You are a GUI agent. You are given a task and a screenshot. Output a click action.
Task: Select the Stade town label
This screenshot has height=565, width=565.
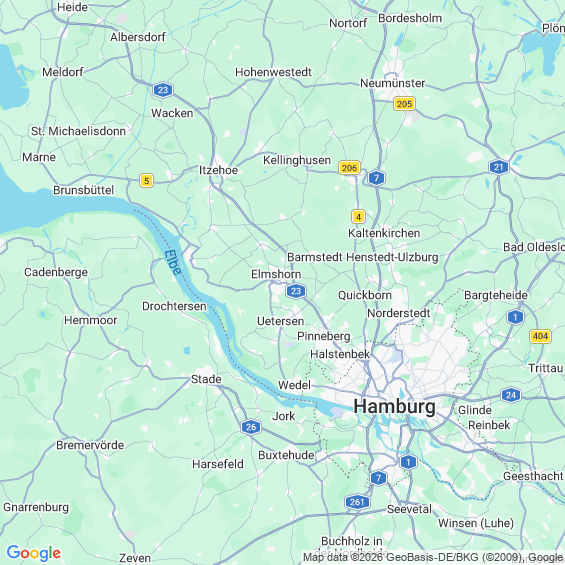[206, 379]
